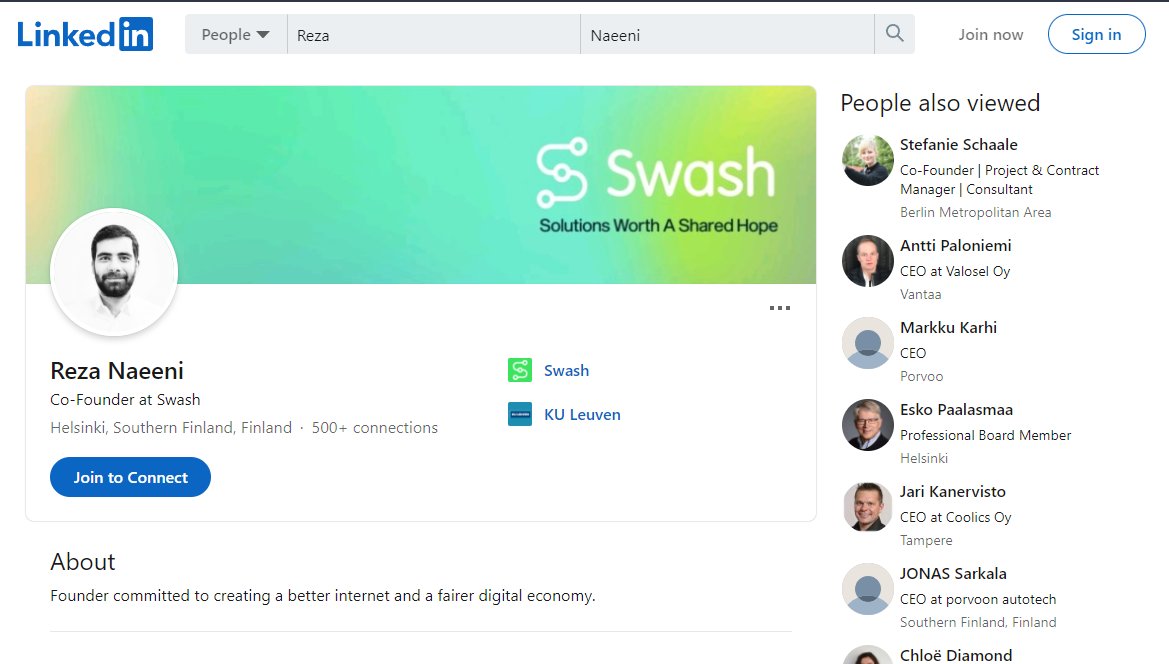Open the Swash company link
This screenshot has height=664, width=1169.
click(x=567, y=370)
